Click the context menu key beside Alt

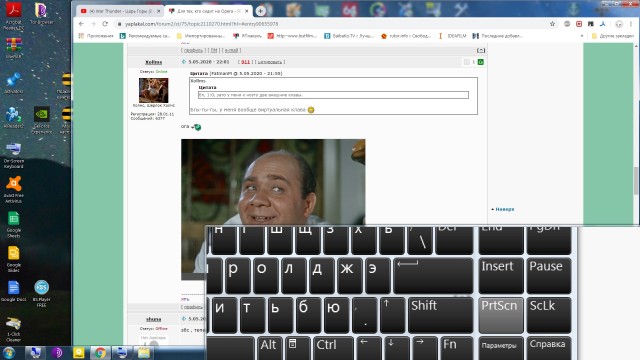[298, 348]
